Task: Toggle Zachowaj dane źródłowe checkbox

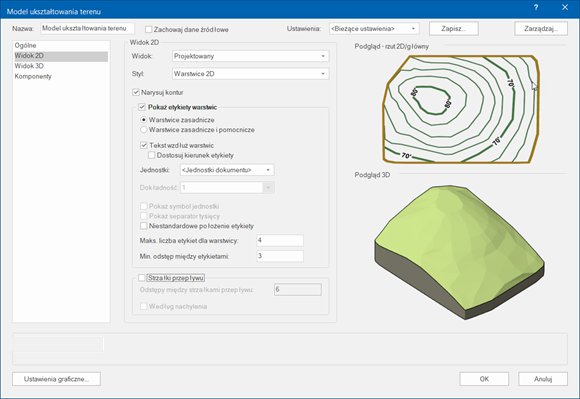Action: coord(149,29)
